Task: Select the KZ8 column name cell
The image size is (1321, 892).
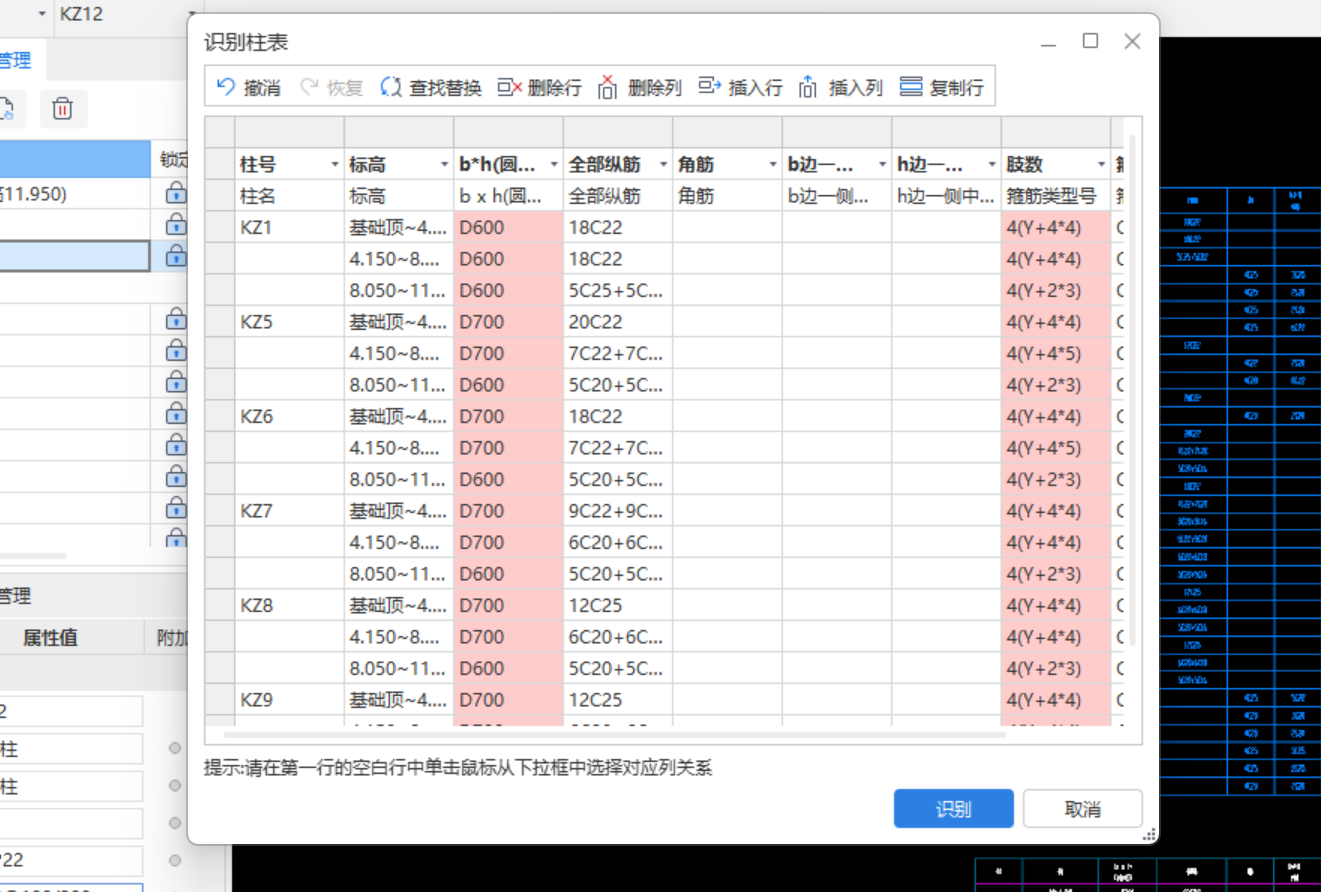Action: 290,605
